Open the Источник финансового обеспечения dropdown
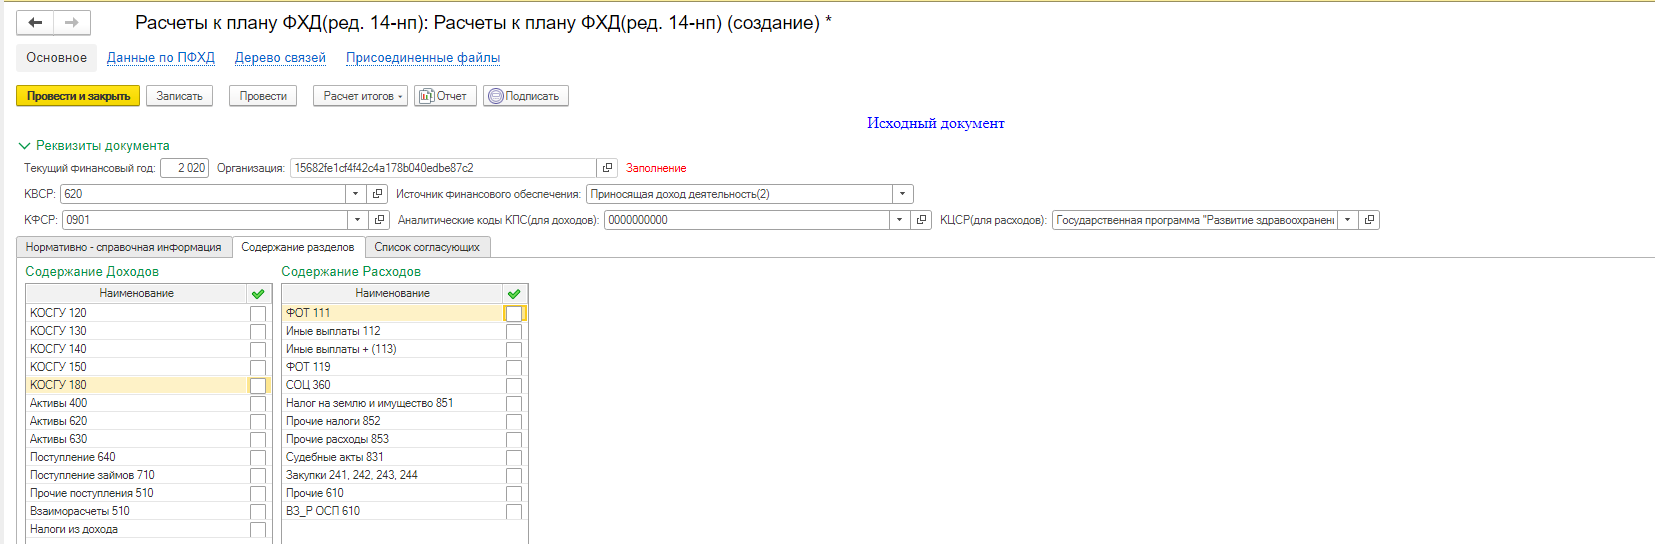The image size is (1655, 544). click(903, 194)
